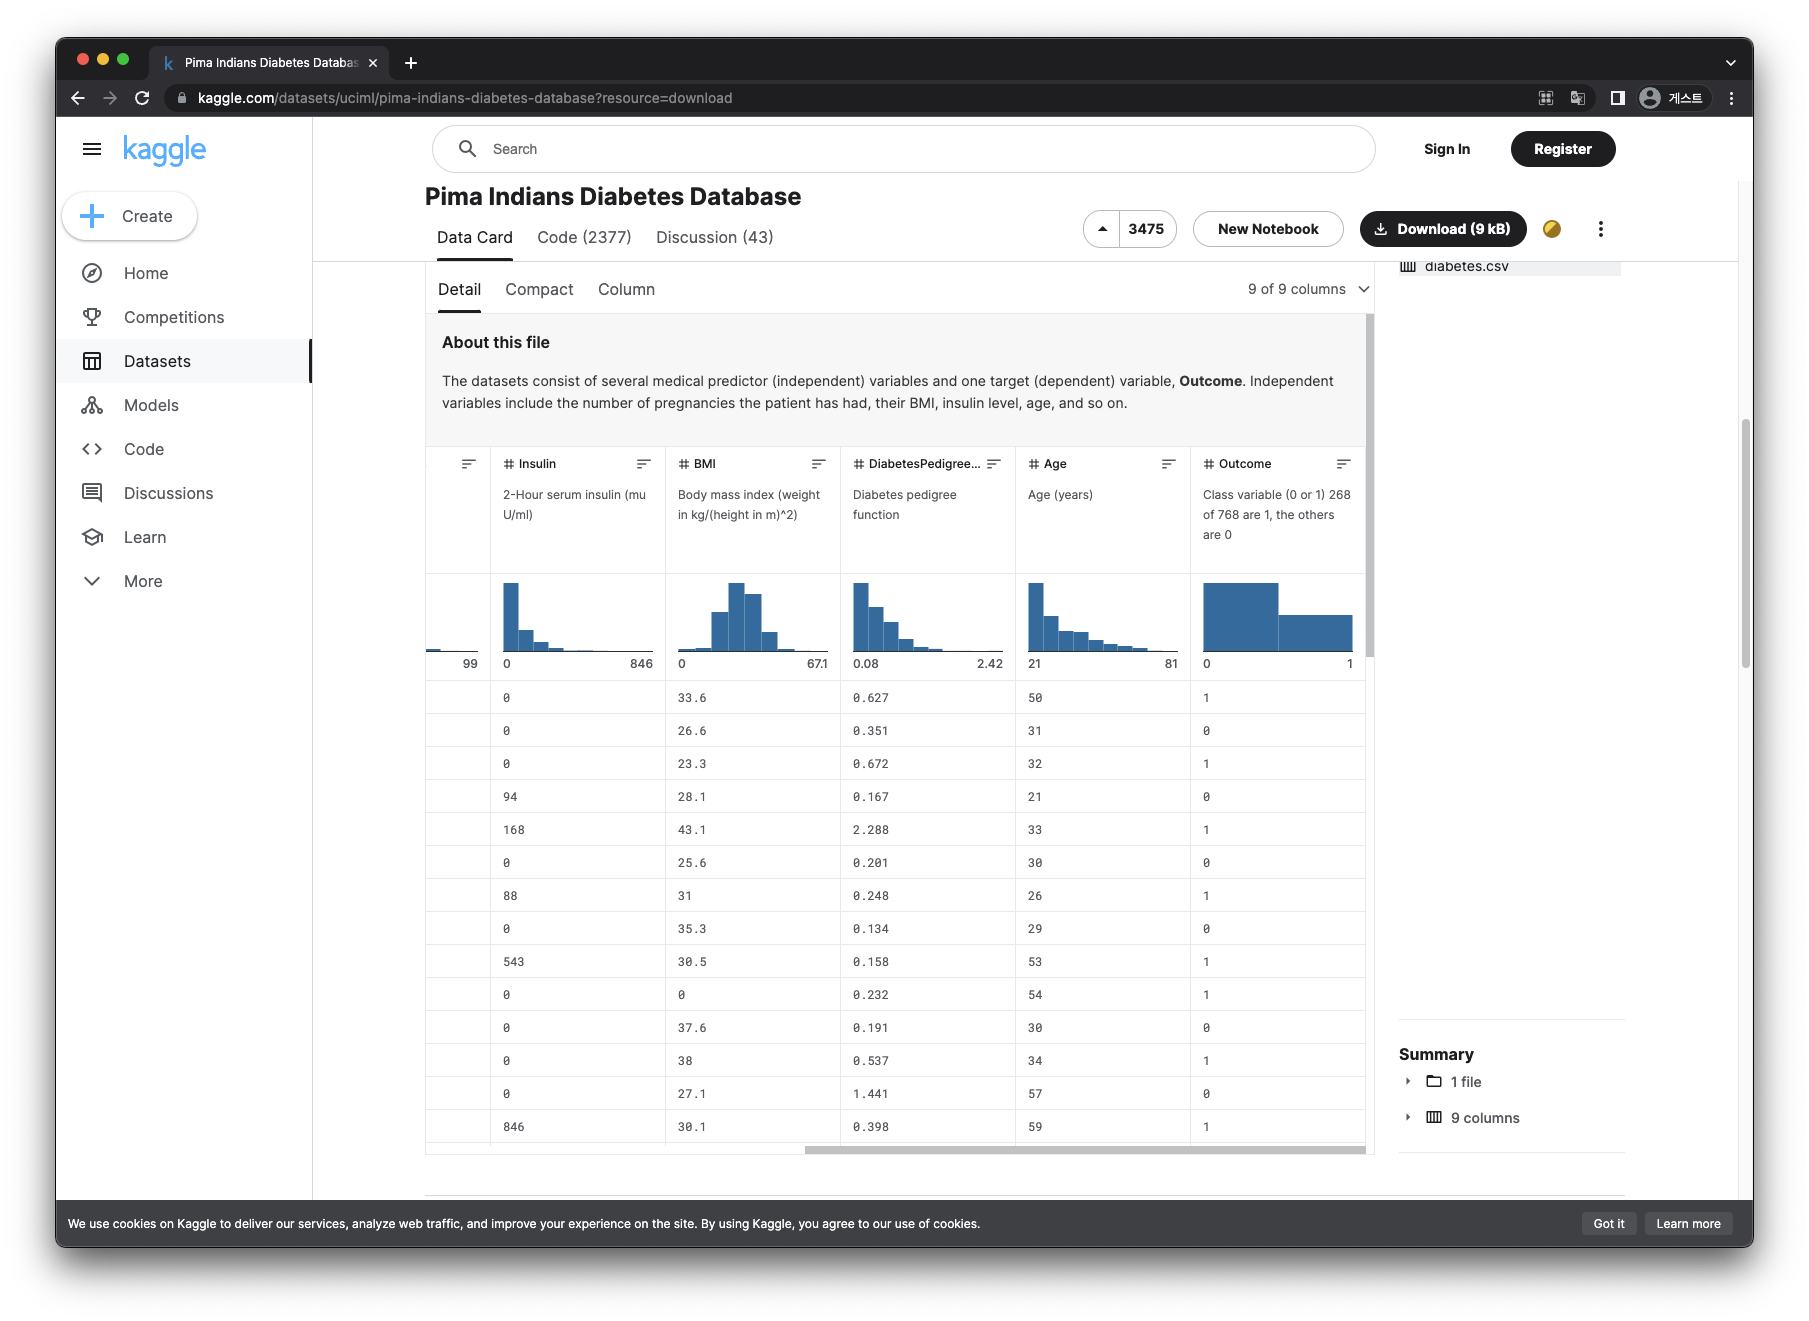Click the data panel vertical scrollbar
The image size is (1809, 1321).
(x=1370, y=486)
